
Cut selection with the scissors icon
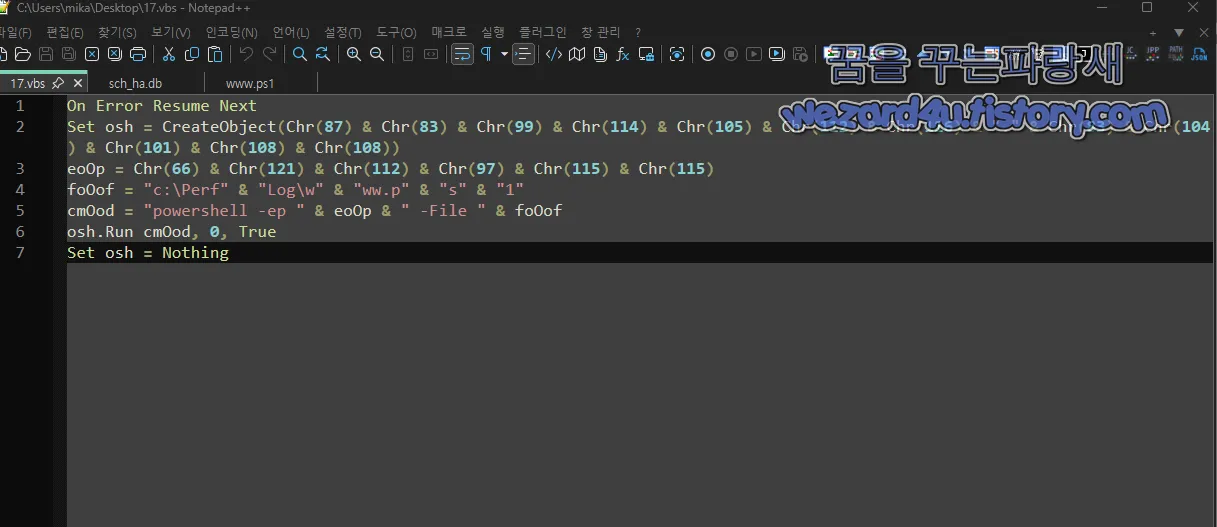point(169,54)
